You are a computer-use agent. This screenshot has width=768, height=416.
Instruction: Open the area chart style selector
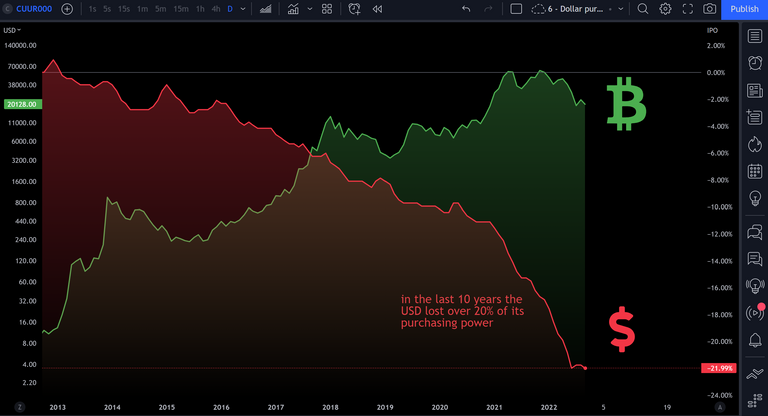coord(265,9)
